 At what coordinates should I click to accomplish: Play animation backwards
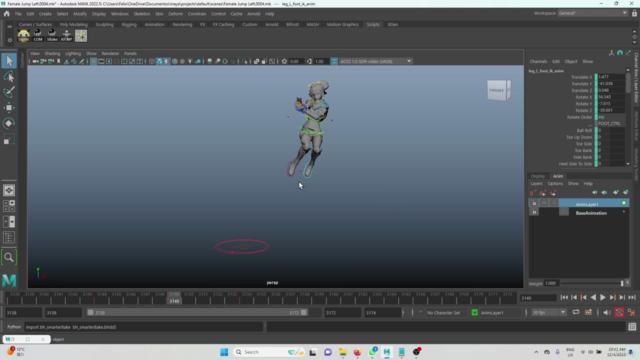click(x=593, y=298)
